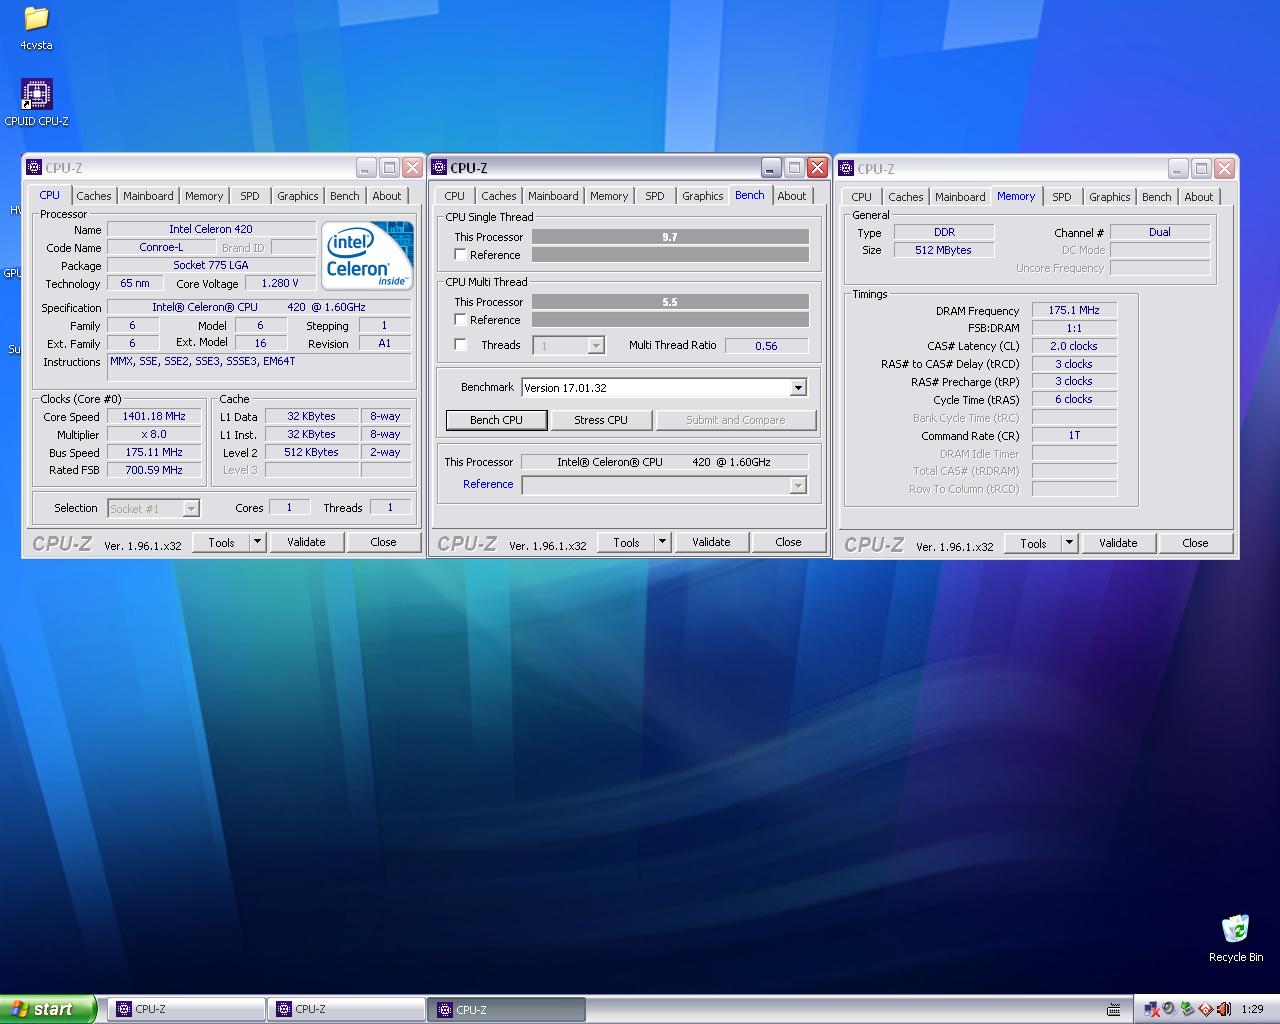Screen dimensions: 1280x1024
Task: Click the Level 2 cache value 512 KBytes
Action: pyautogui.click(x=311, y=452)
